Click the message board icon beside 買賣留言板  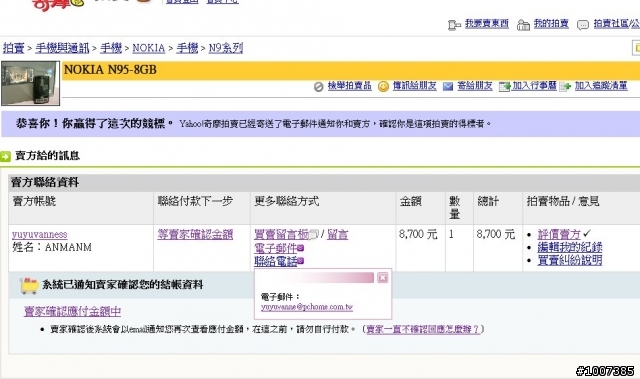[x=313, y=234]
